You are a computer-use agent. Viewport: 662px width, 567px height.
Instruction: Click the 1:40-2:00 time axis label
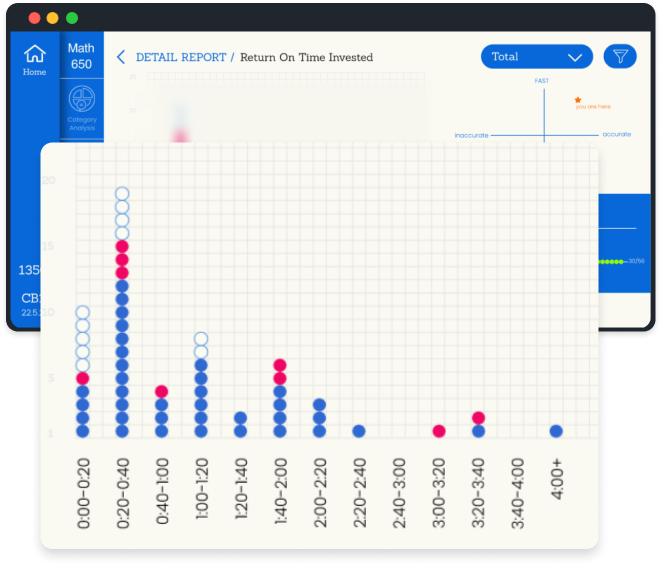tap(281, 492)
